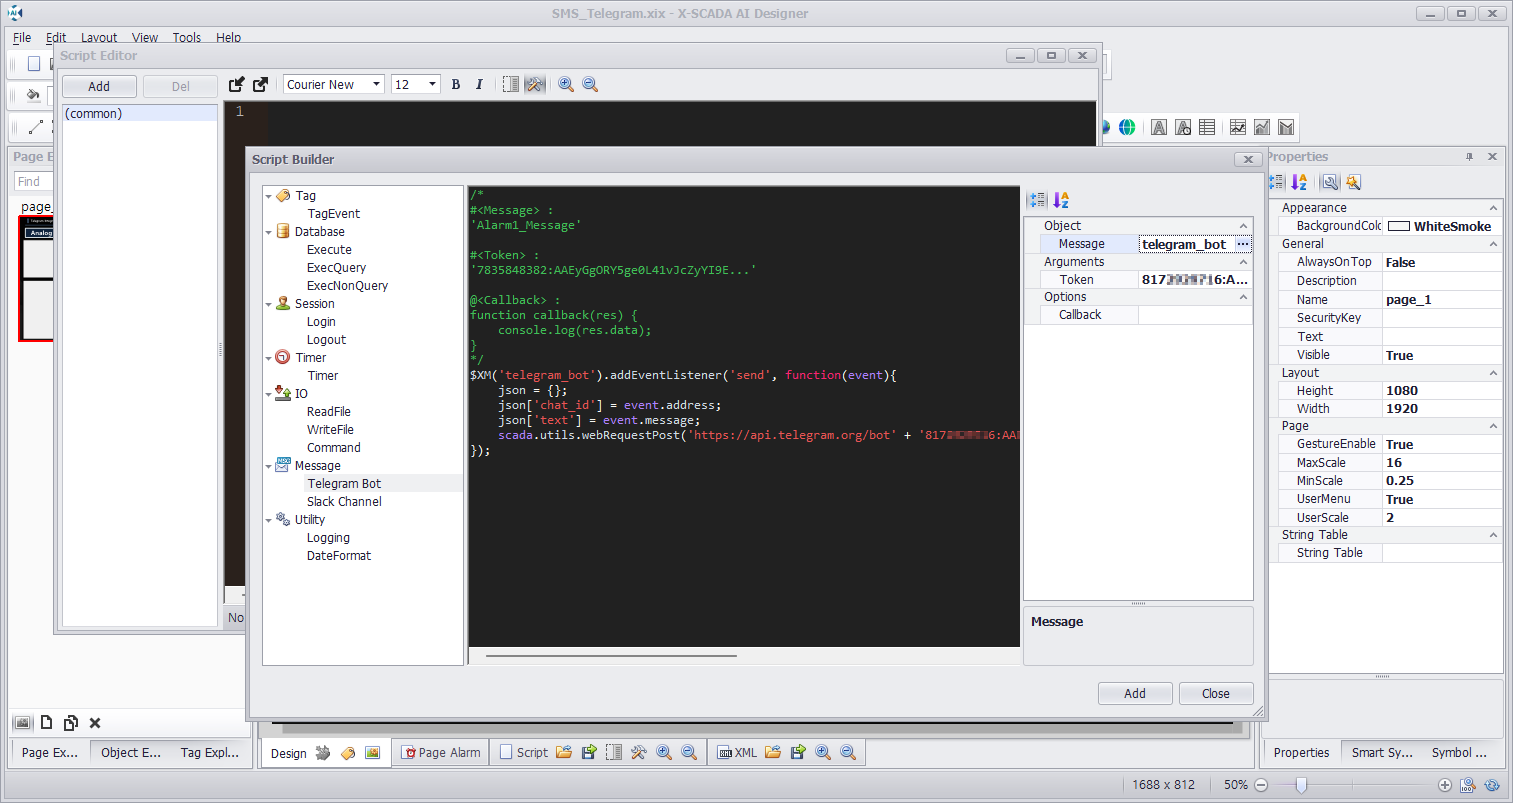Select Telegram Bot tree item
This screenshot has height=803, width=1513.
(x=344, y=484)
